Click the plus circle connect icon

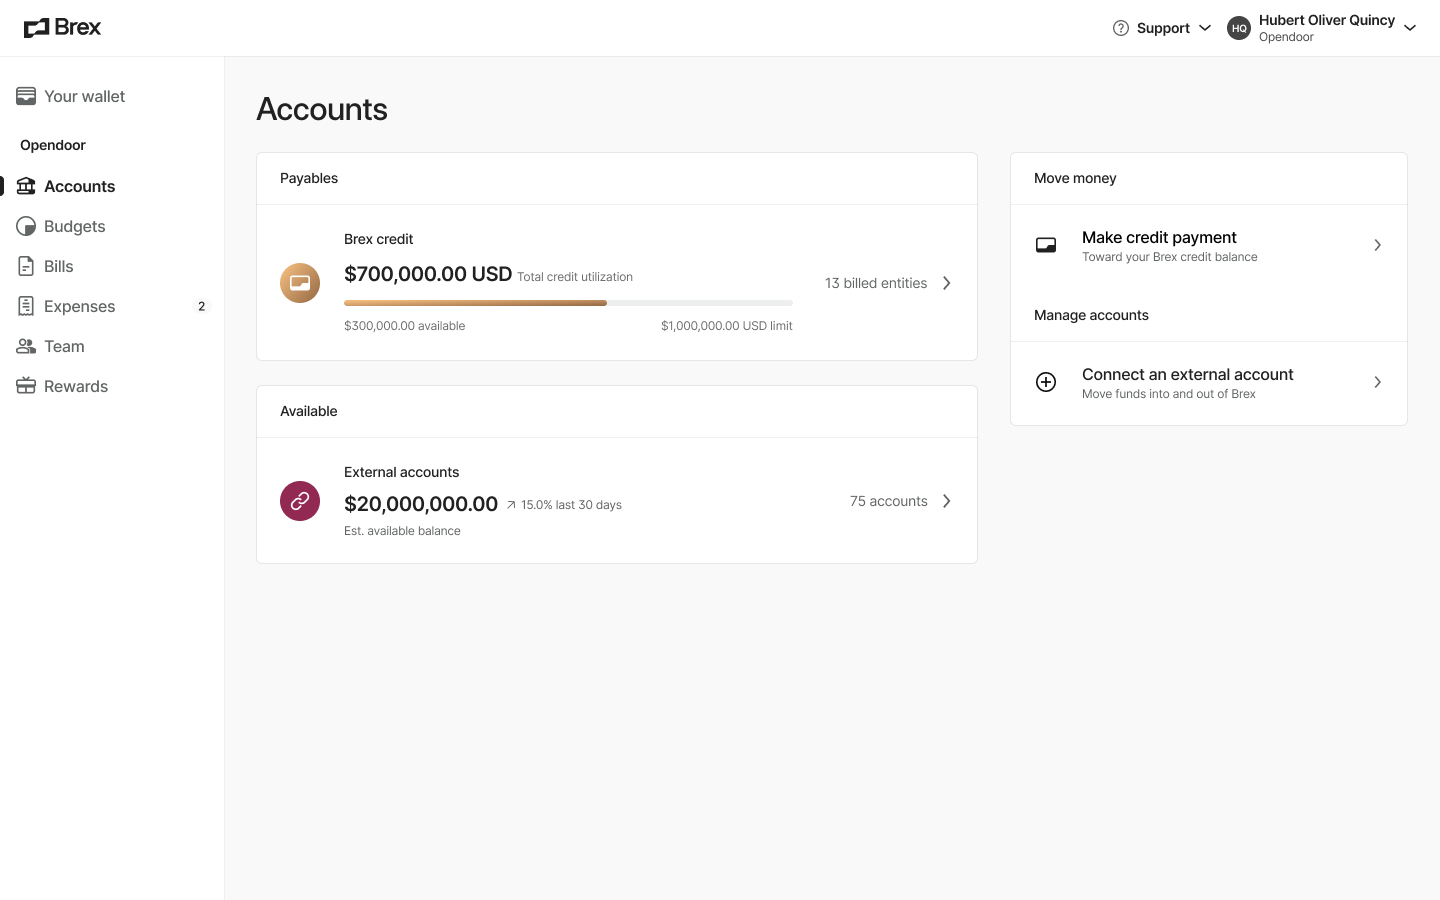point(1046,382)
